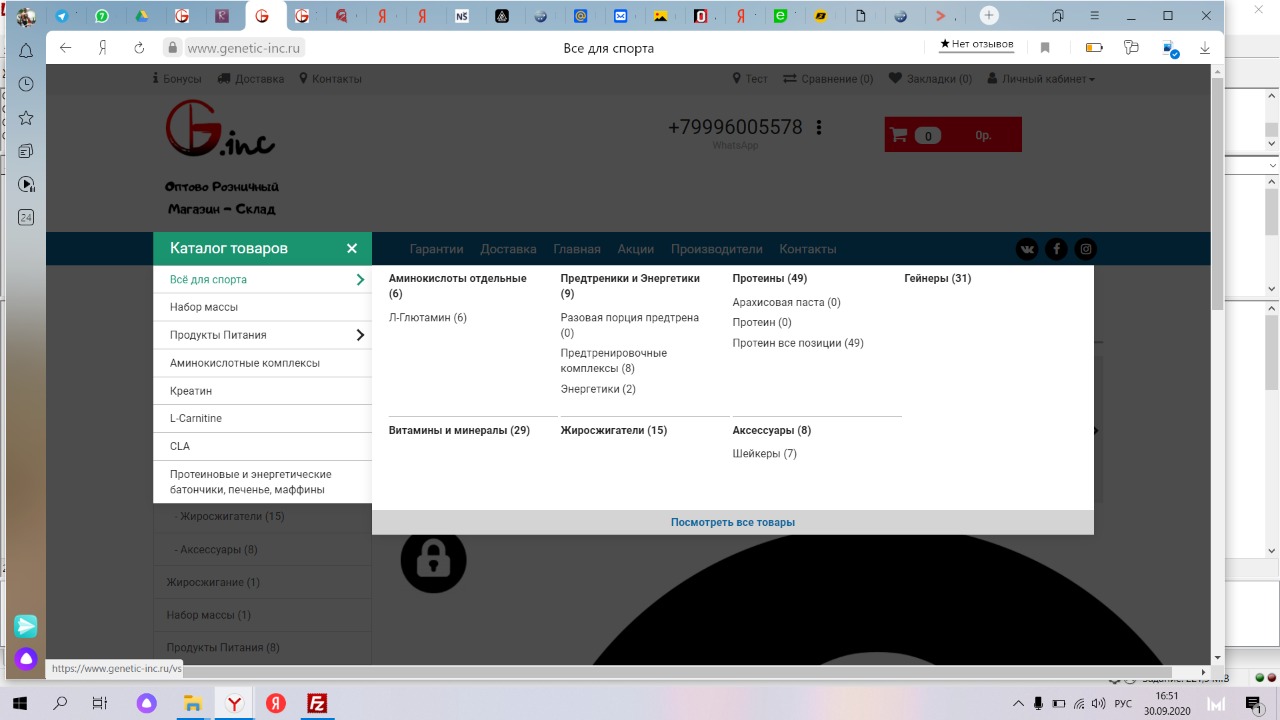Close the Каталог товаров menu with the X
1280x720 pixels.
(352, 249)
